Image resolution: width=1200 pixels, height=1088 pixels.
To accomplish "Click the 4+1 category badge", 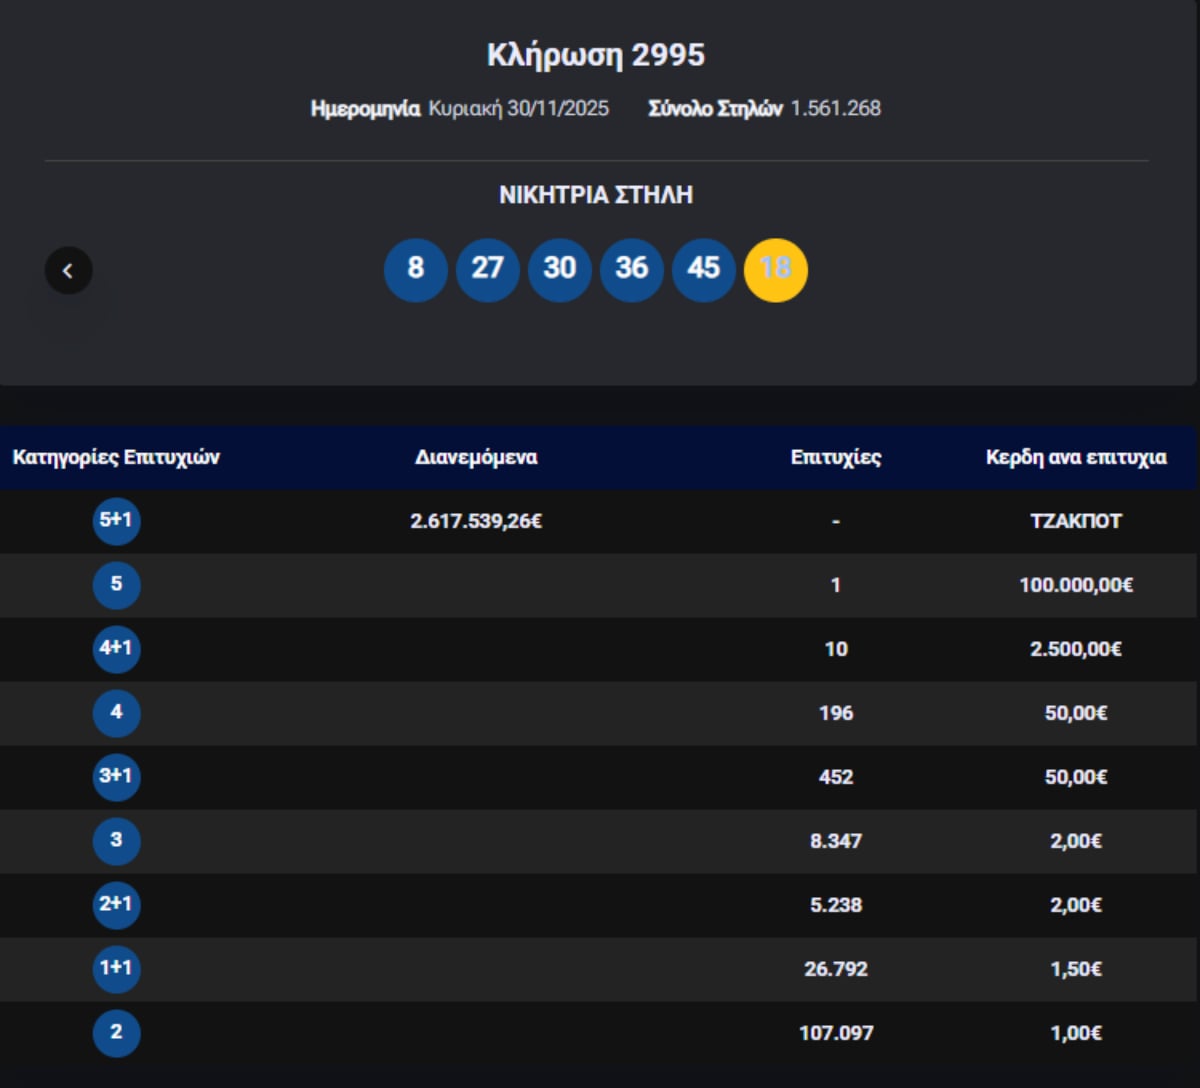I will 116,649.
